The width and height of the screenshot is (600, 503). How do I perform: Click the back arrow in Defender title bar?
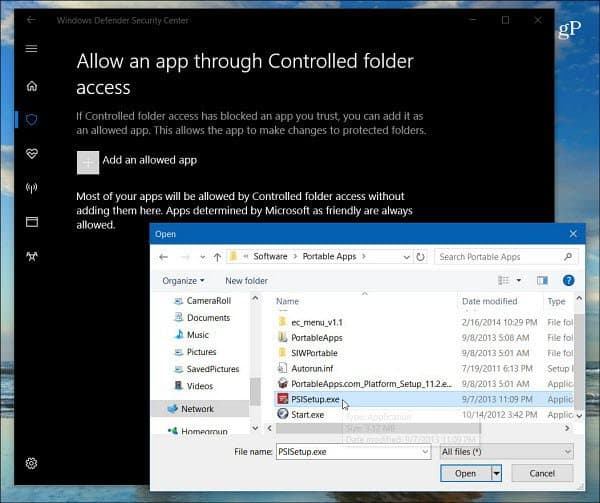tap(31, 20)
